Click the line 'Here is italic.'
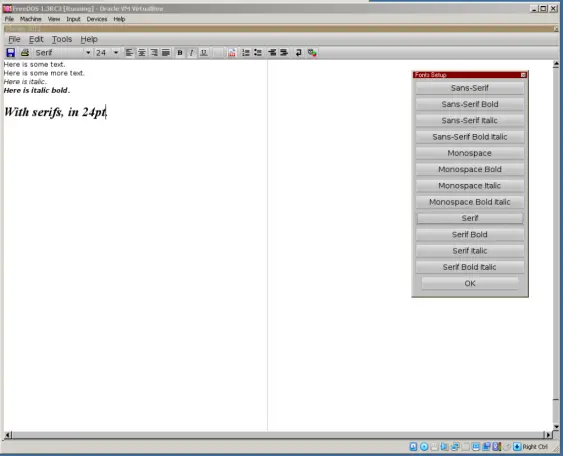The width and height of the screenshot is (563, 456). pos(25,82)
